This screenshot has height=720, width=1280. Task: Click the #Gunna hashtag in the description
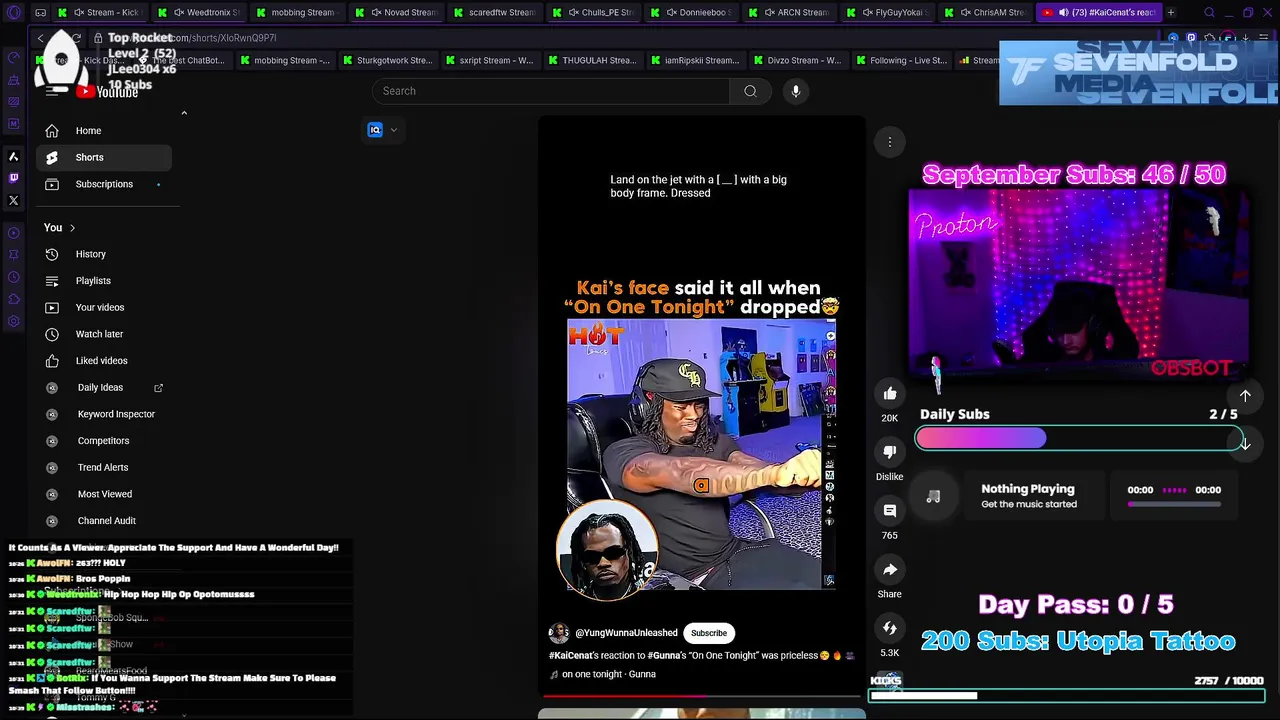(x=666, y=655)
